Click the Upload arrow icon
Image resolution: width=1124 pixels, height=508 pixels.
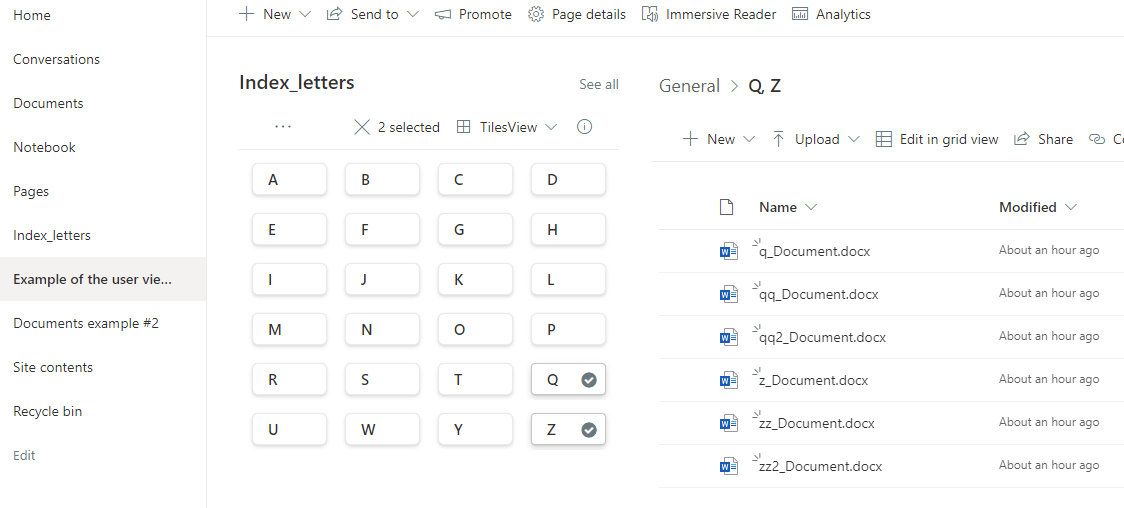pos(778,139)
